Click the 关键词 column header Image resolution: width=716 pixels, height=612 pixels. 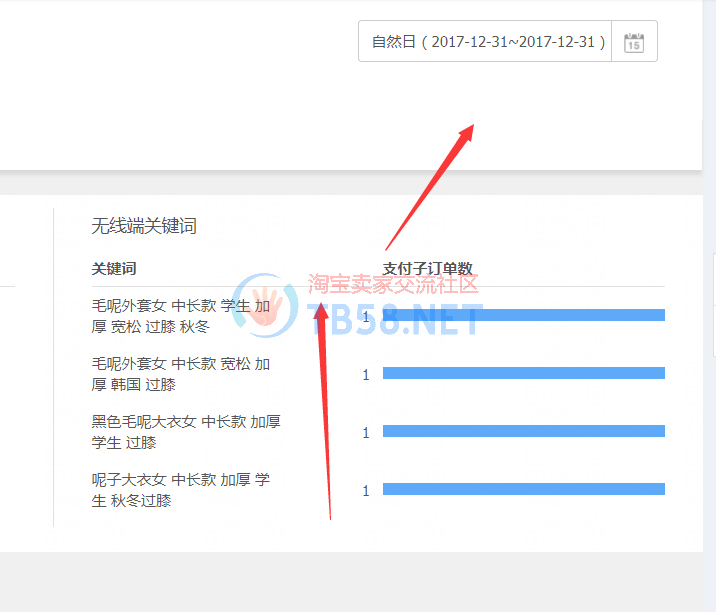click(114, 268)
